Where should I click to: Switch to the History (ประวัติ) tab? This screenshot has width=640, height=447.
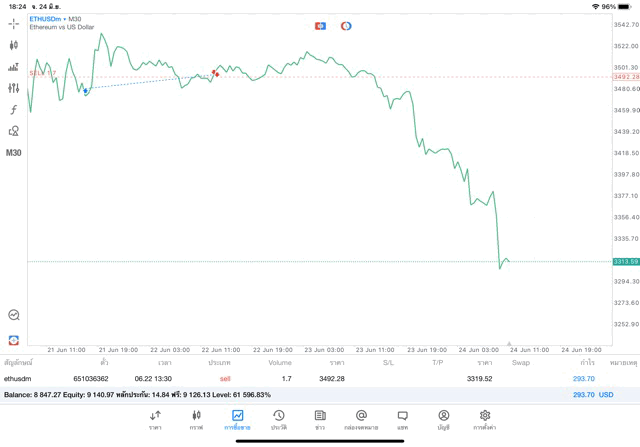coord(279,420)
